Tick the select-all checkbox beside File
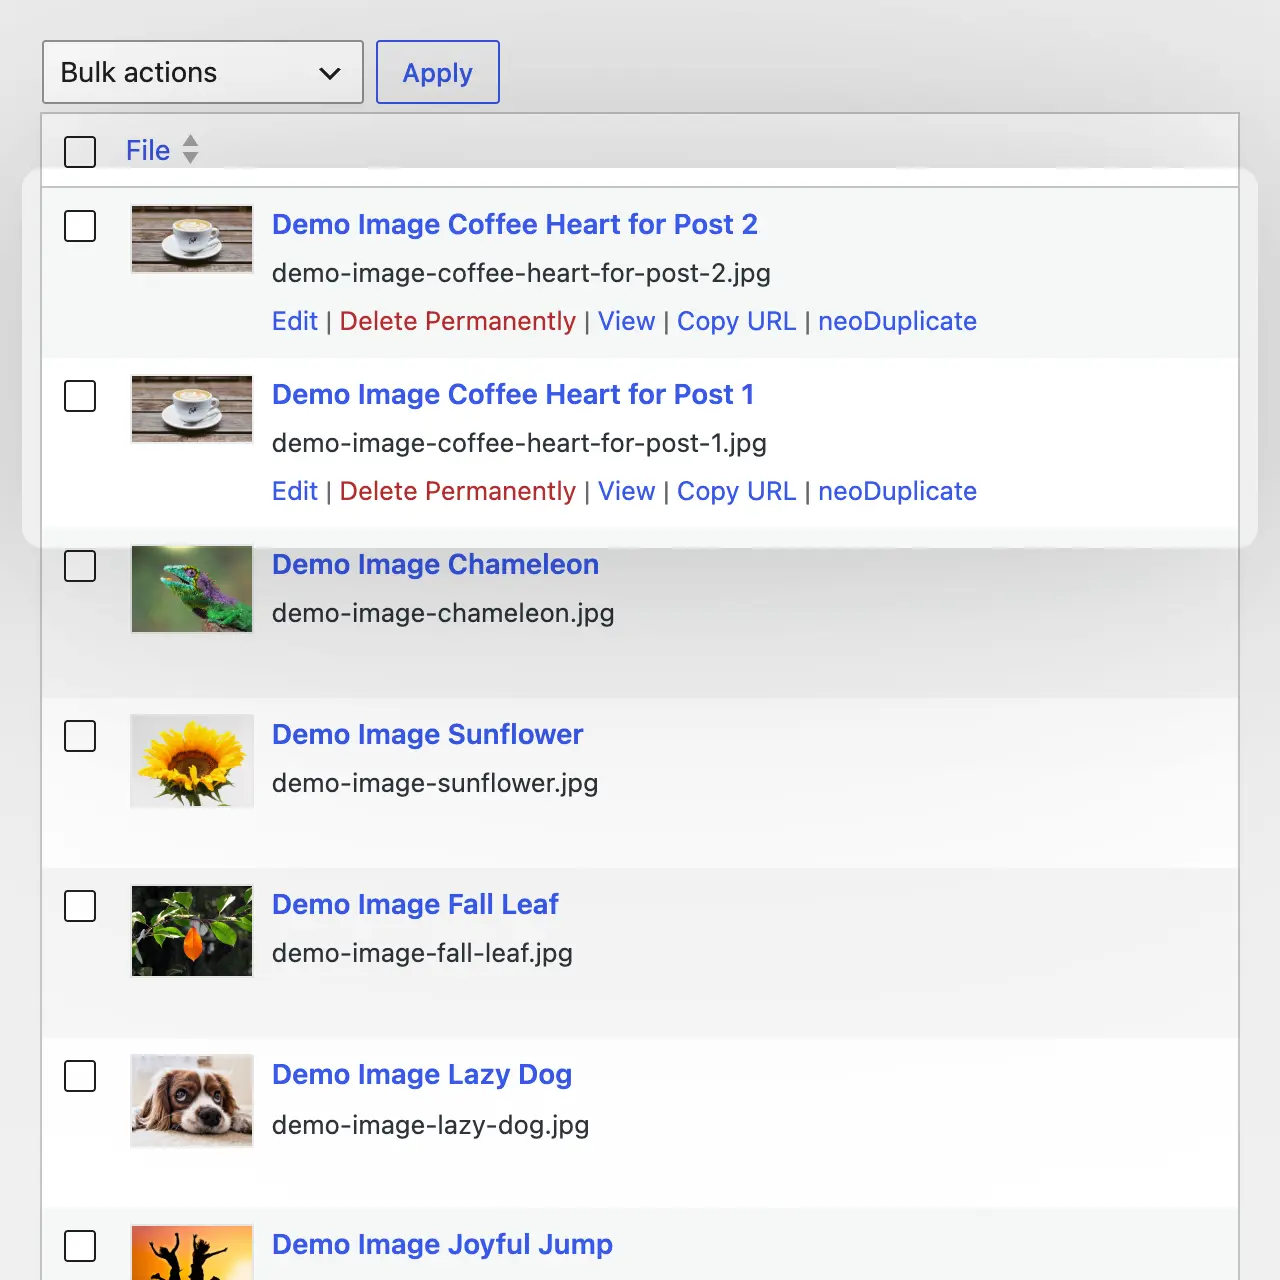 point(80,152)
